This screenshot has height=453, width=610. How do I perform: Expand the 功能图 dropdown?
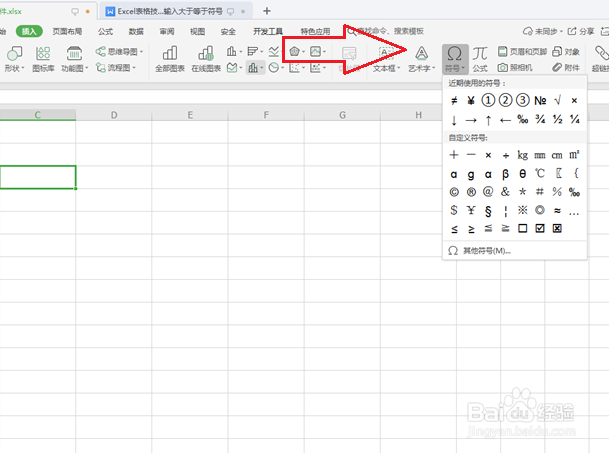pos(74,59)
